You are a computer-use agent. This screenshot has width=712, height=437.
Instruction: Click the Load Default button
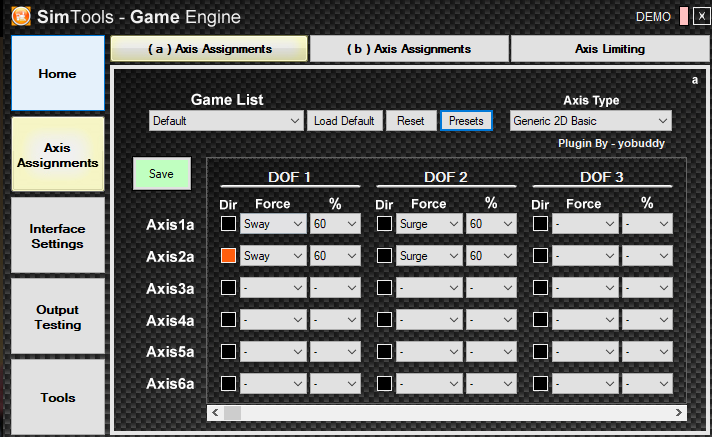pyautogui.click(x=344, y=121)
